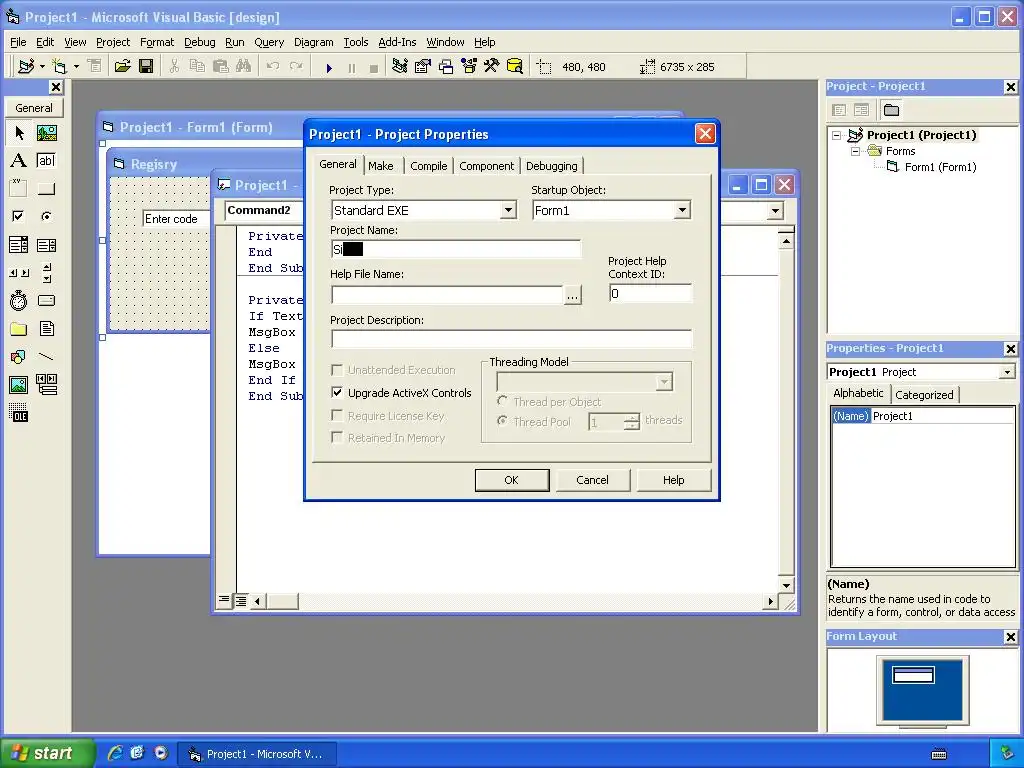Click the browse (...) button for Help File
The width and height of the screenshot is (1024, 768).
[x=572, y=296]
